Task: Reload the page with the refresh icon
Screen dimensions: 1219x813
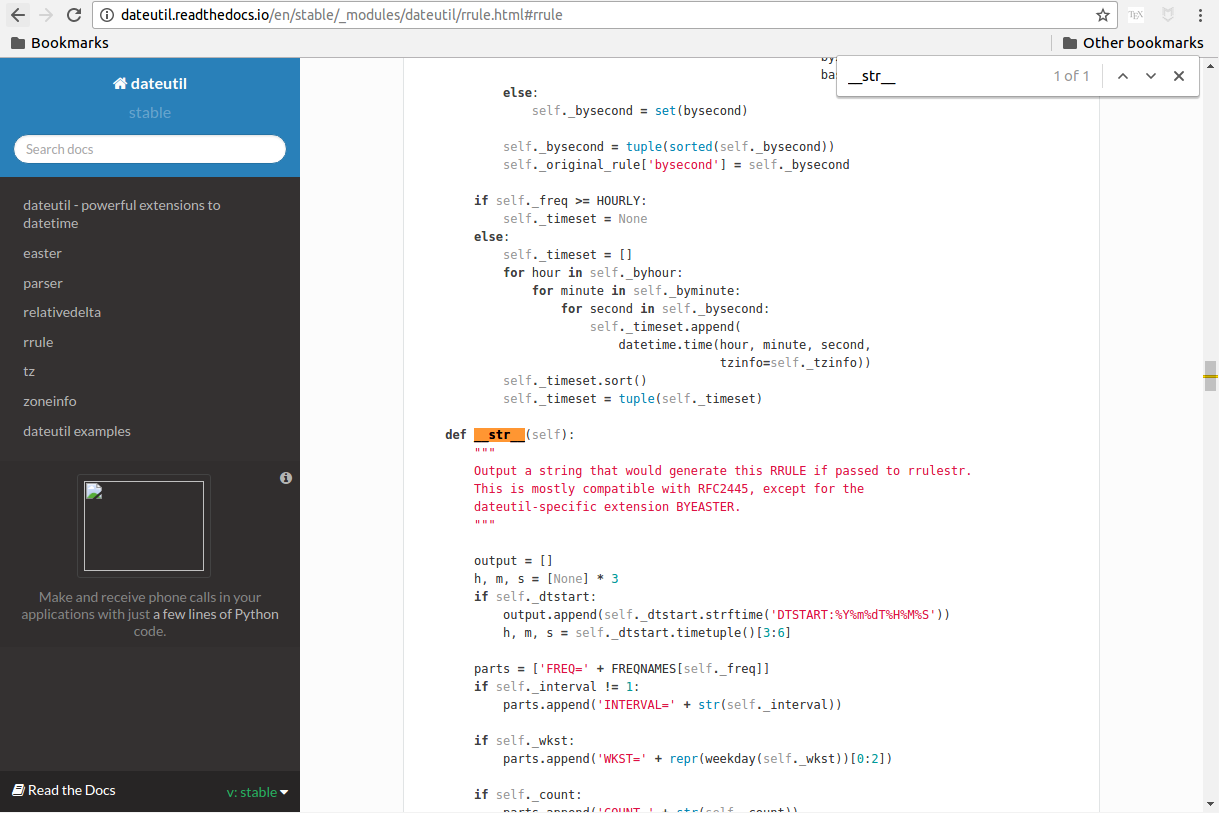Action: coord(74,15)
